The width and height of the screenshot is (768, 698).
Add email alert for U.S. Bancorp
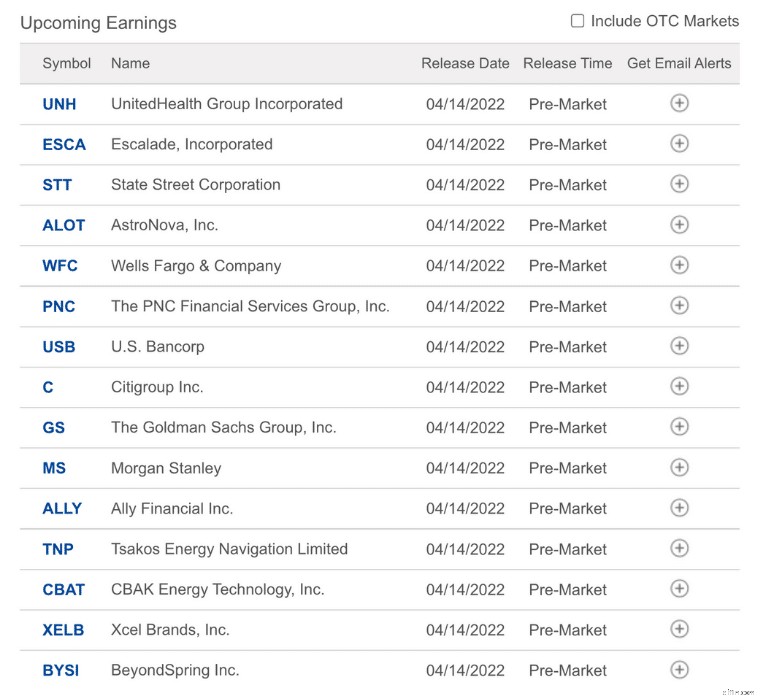click(679, 346)
